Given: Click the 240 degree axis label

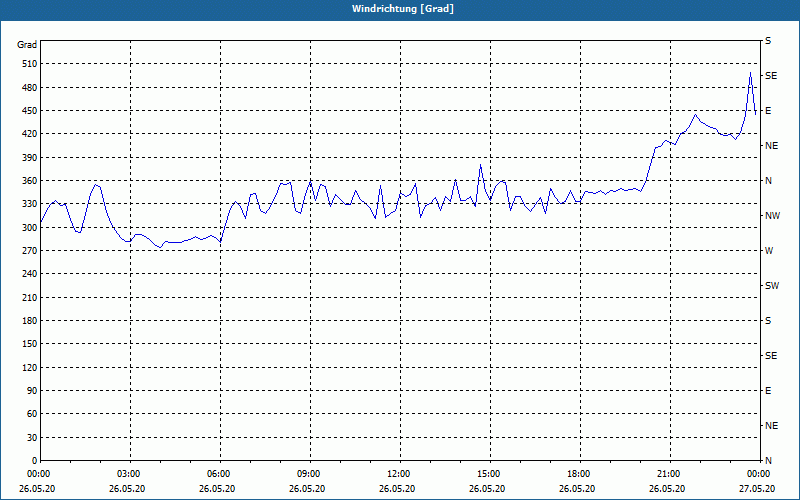Looking at the screenshot, I should tap(30, 274).
